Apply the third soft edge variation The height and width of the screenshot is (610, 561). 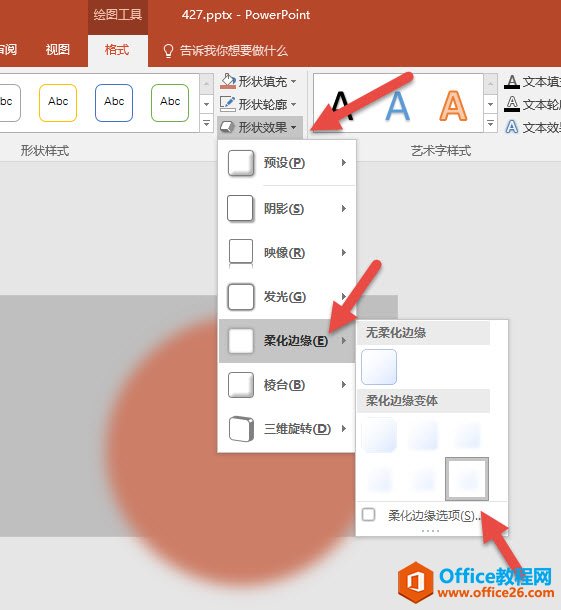coord(467,435)
